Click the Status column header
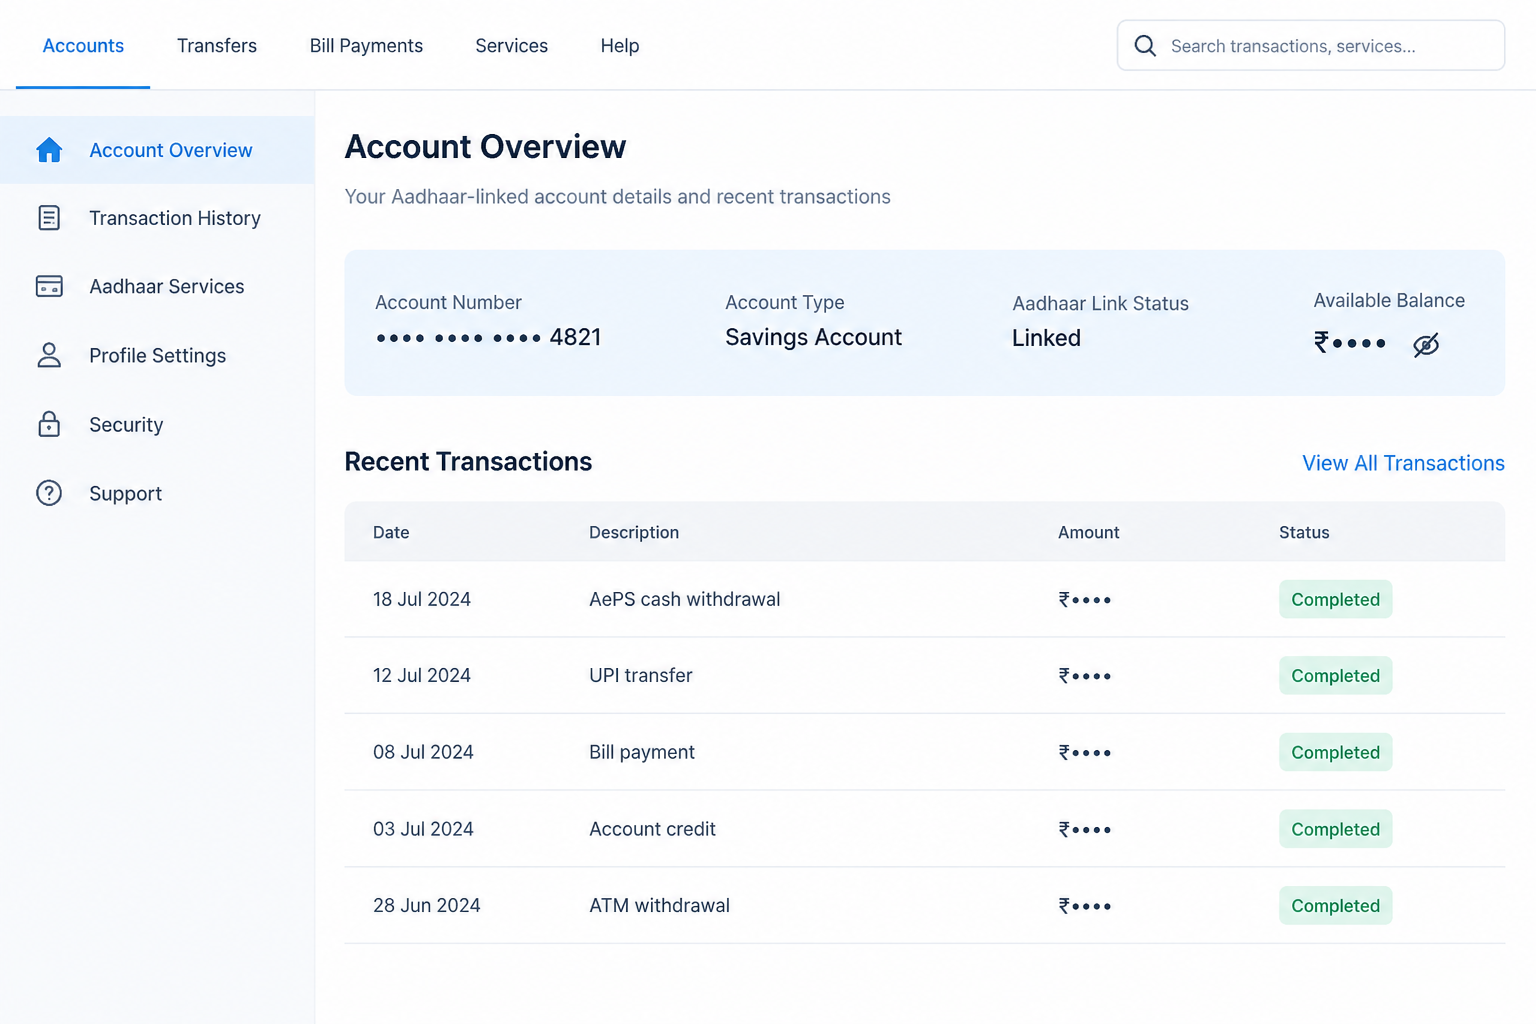 [1304, 532]
